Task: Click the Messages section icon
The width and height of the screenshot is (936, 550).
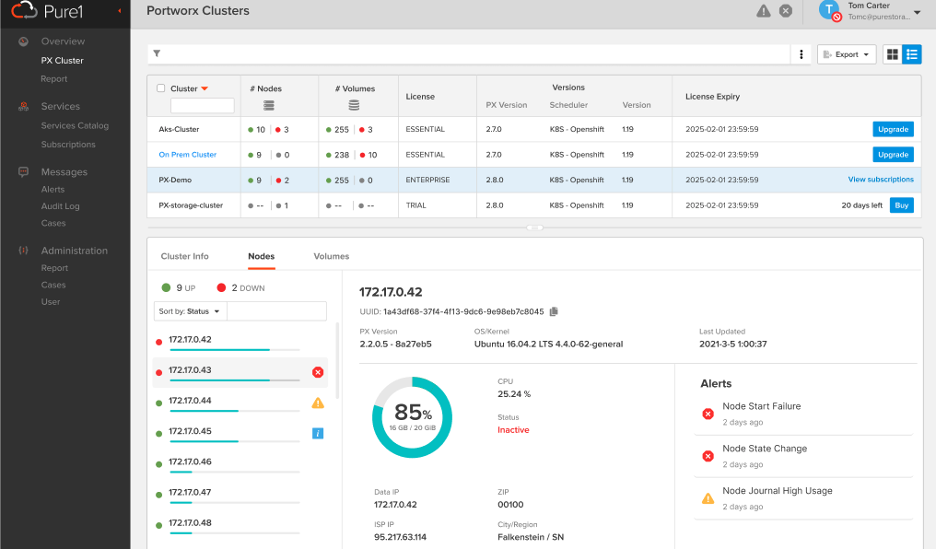Action: click(x=23, y=172)
